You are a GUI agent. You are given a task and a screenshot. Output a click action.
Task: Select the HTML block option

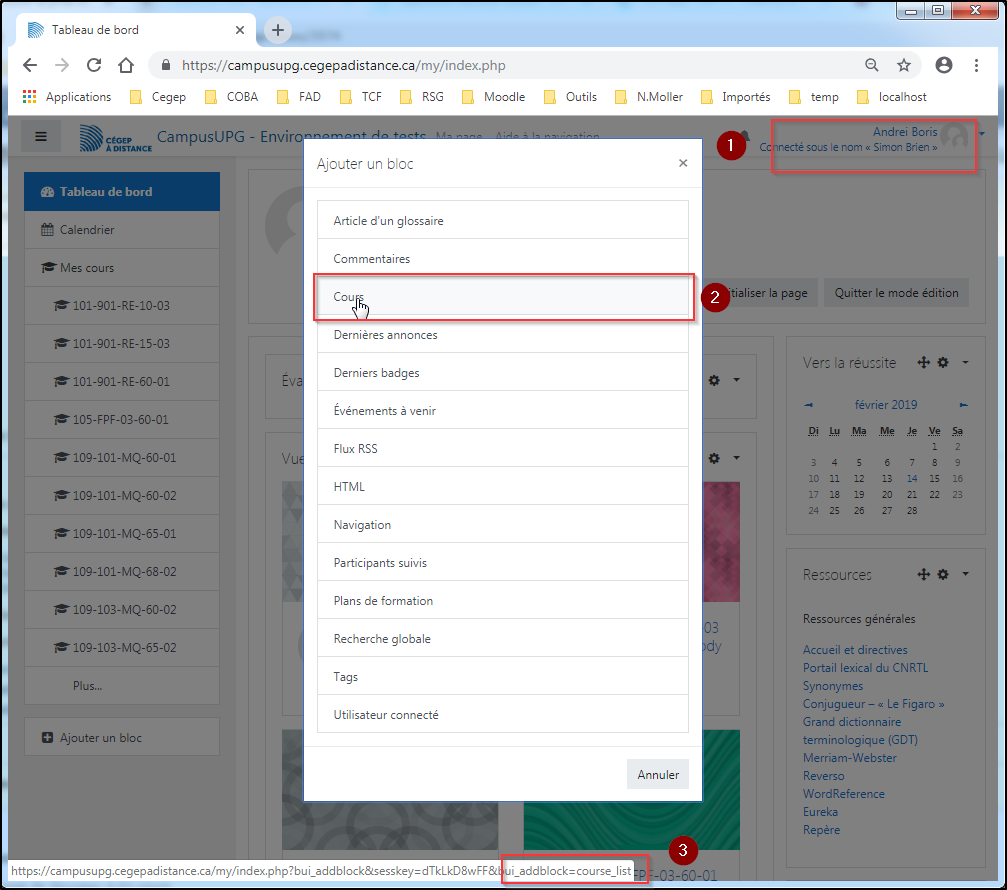[x=502, y=487]
